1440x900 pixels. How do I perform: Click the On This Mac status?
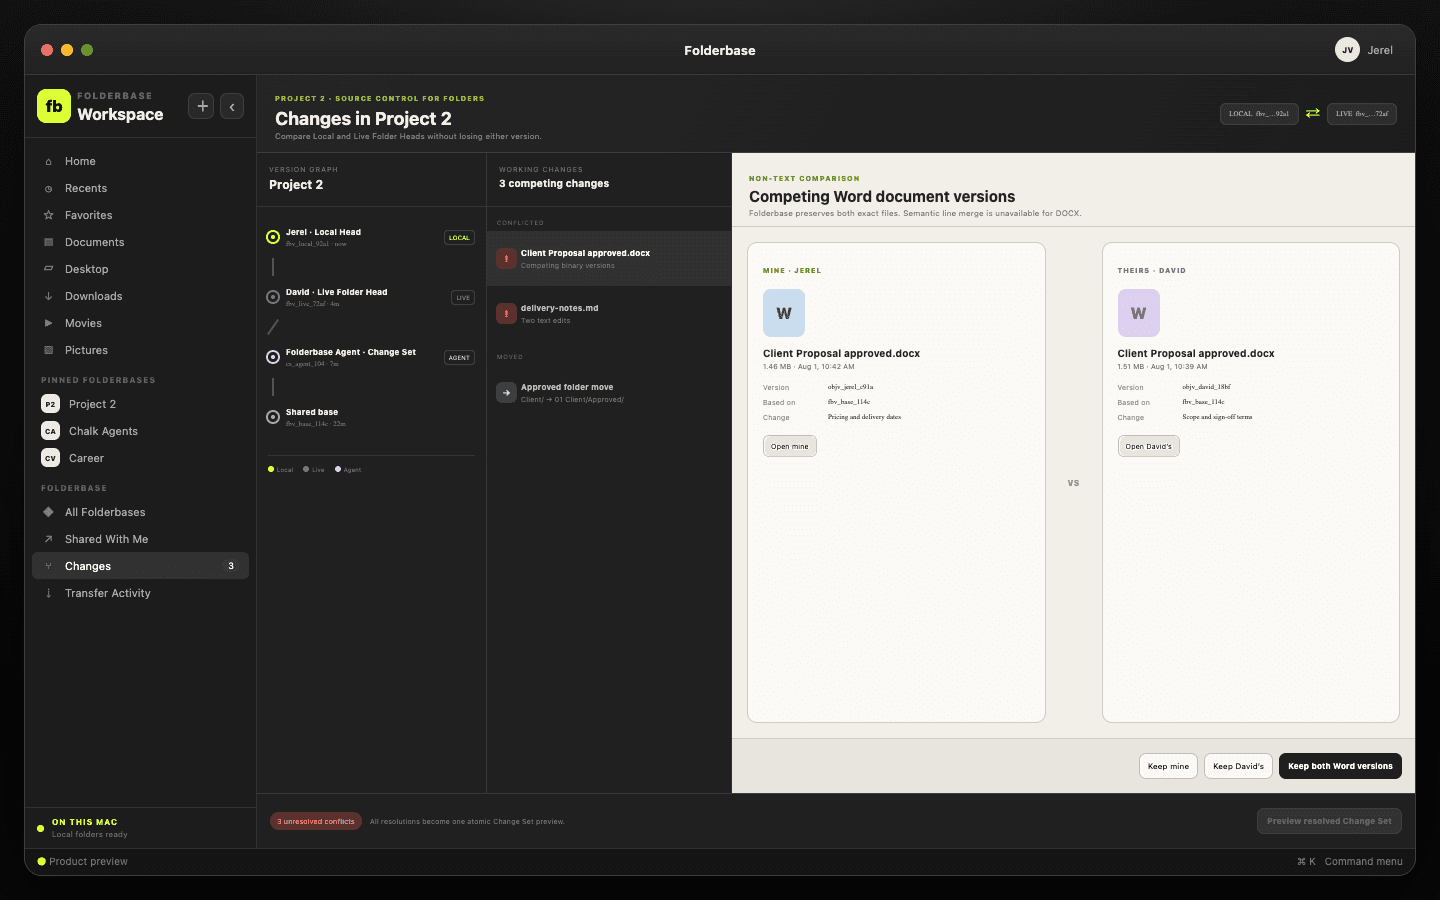[x=85, y=828]
